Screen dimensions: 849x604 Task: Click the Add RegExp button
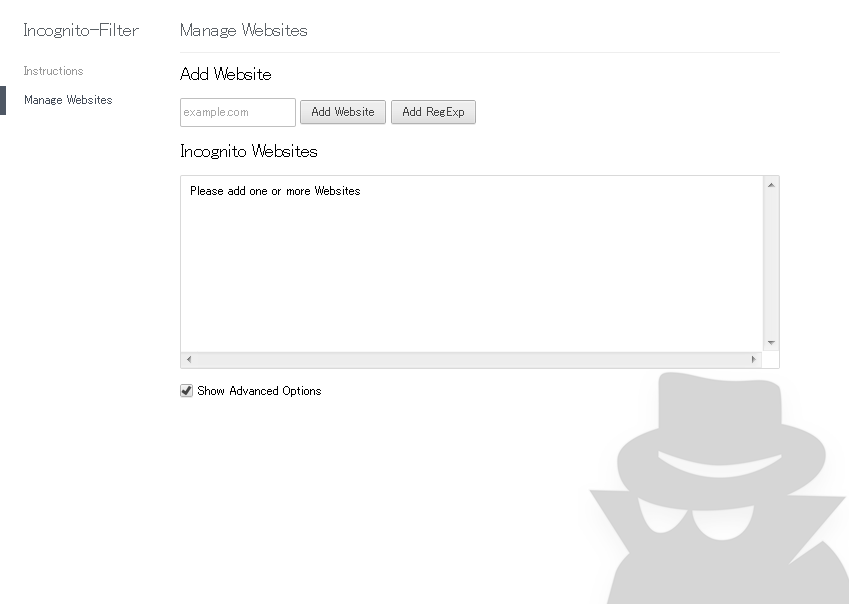point(433,112)
